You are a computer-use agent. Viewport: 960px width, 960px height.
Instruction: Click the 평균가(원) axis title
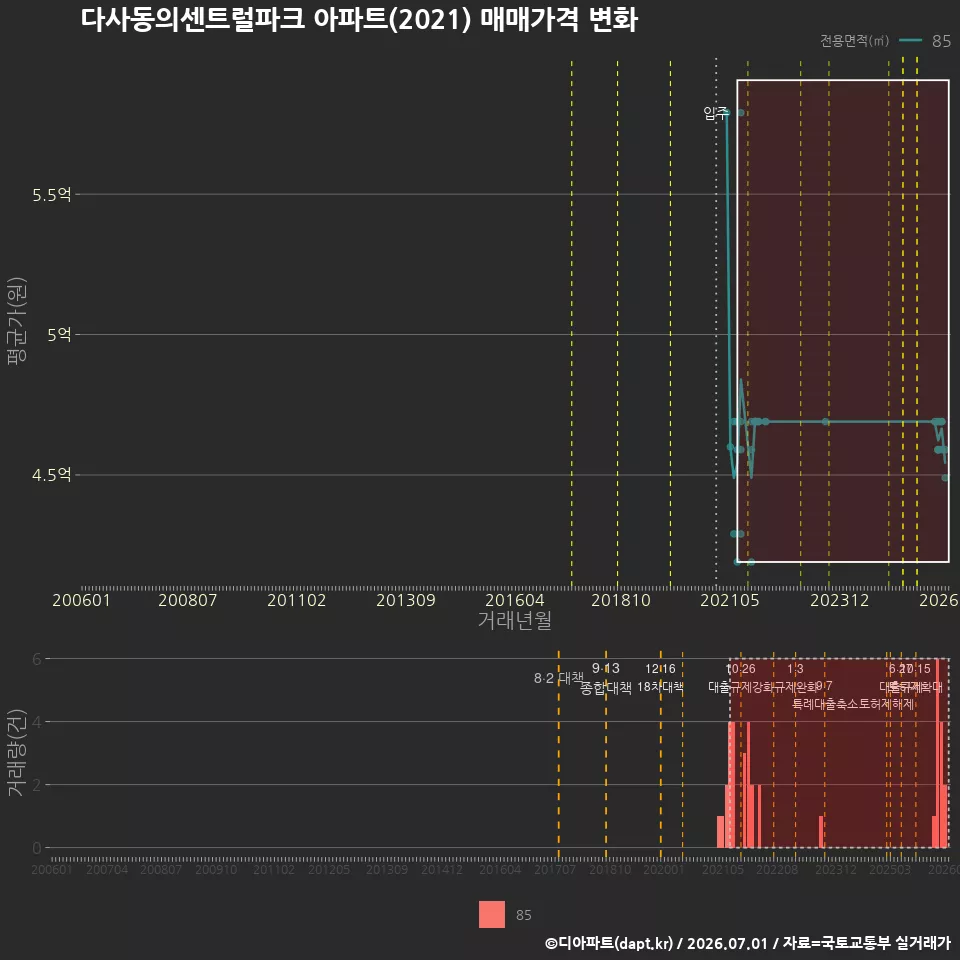click(x=17, y=321)
